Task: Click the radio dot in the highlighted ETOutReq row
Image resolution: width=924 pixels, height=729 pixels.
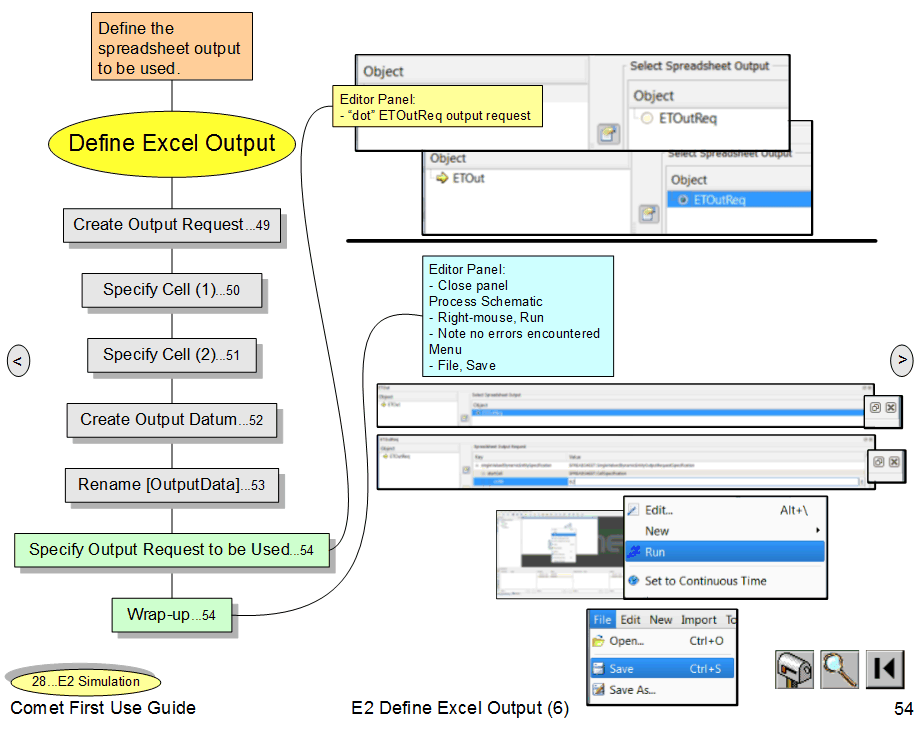Action: pyautogui.click(x=683, y=200)
